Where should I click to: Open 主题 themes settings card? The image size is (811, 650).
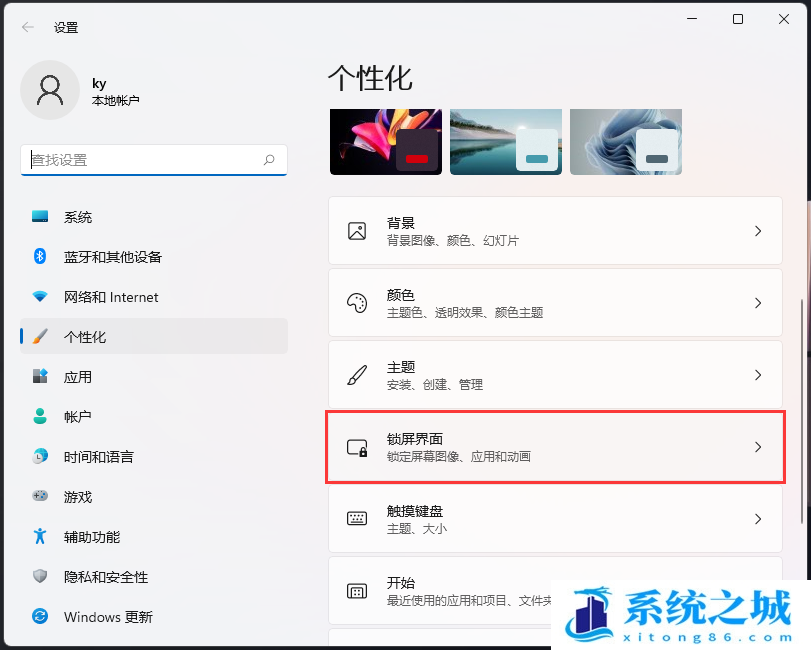555,375
